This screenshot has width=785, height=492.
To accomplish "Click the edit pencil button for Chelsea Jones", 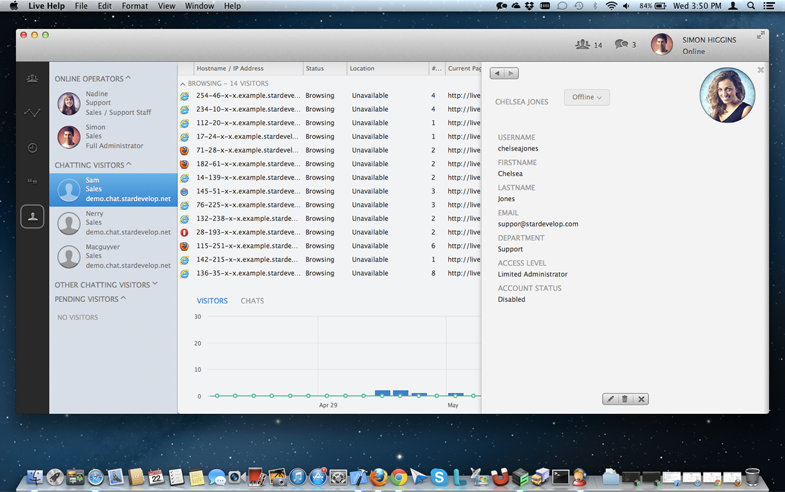I will point(610,399).
